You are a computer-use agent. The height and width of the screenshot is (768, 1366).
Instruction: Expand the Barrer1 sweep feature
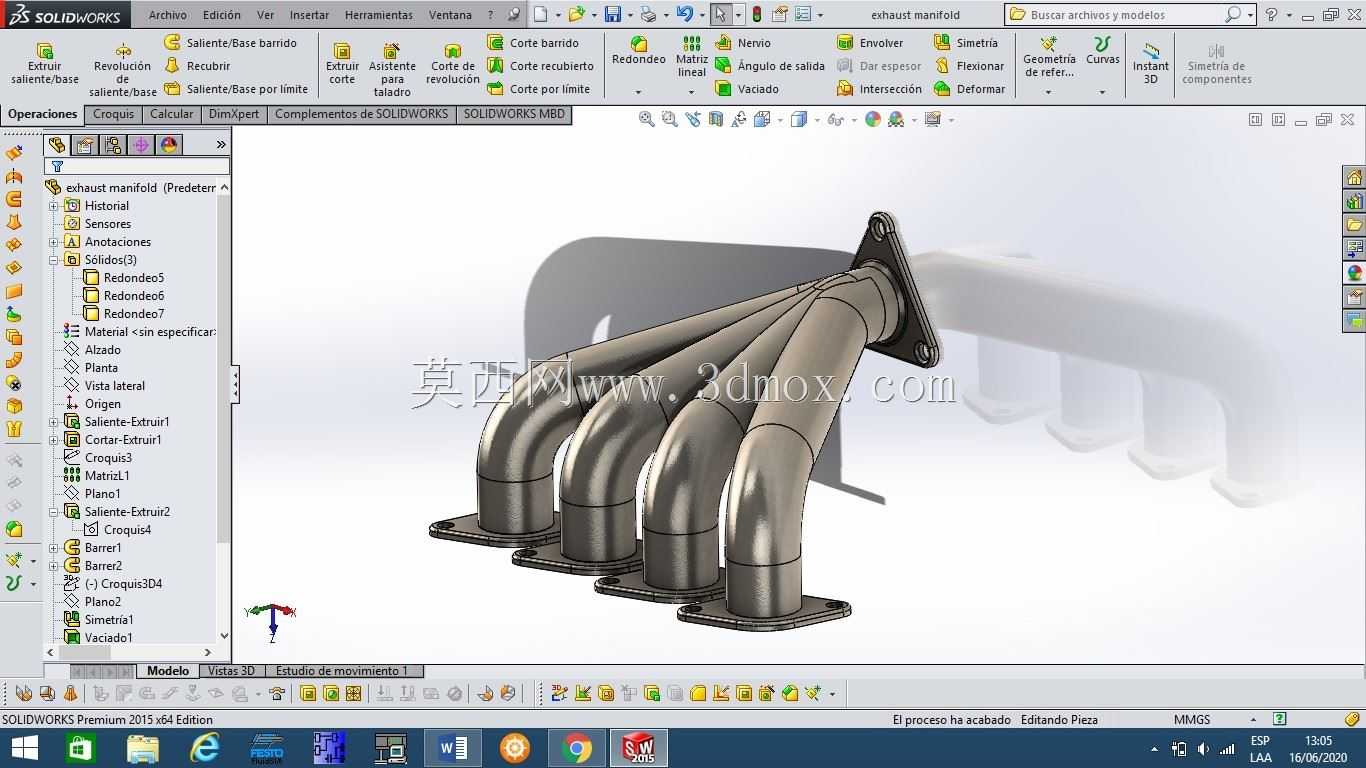54,548
